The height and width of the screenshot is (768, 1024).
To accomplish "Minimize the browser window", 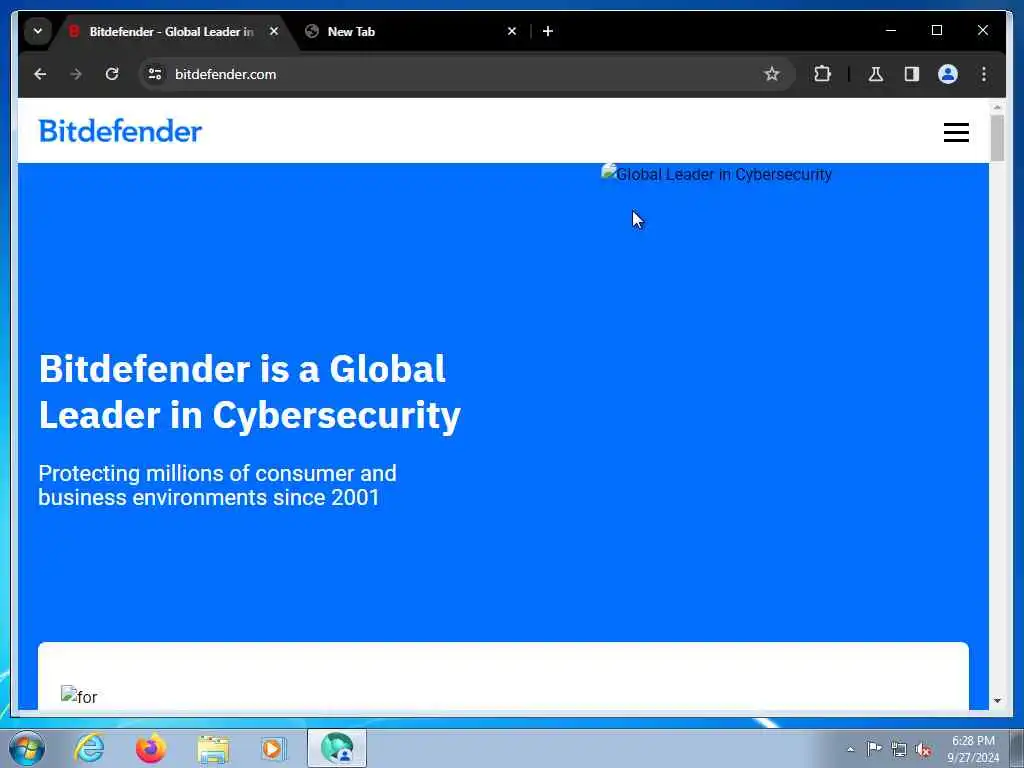I will [891, 30].
